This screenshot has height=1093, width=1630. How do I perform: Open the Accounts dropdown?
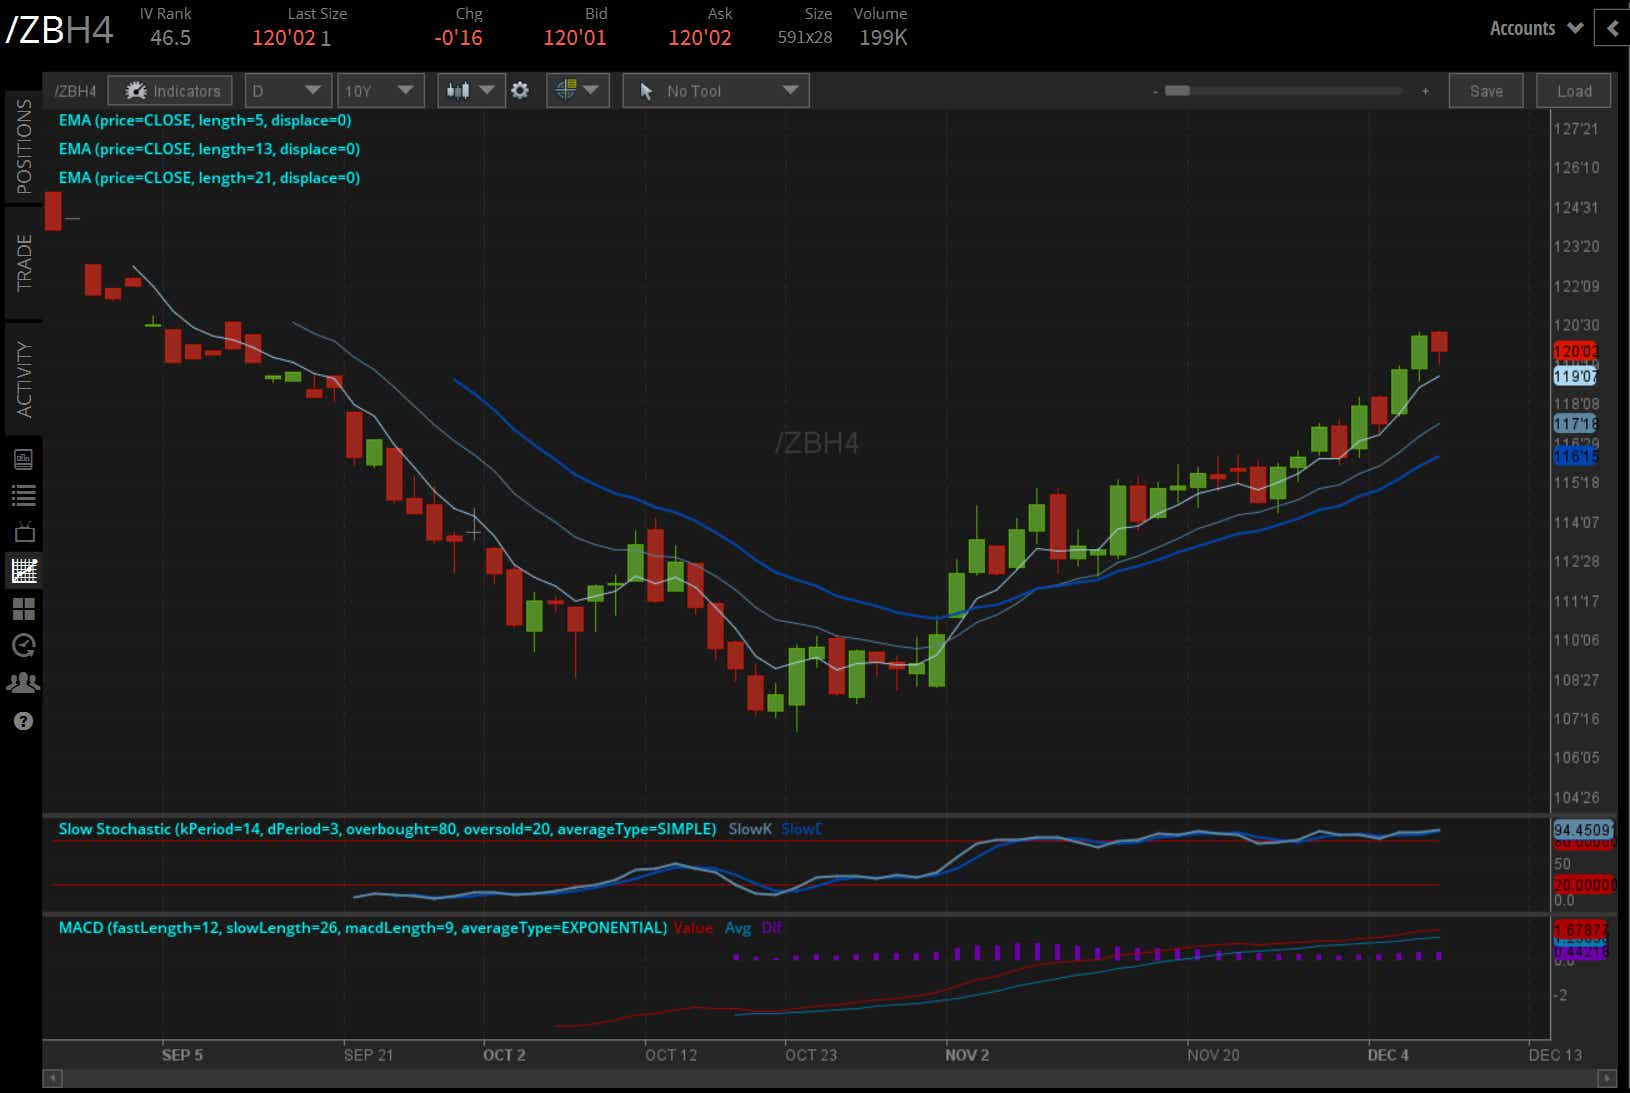1536,28
